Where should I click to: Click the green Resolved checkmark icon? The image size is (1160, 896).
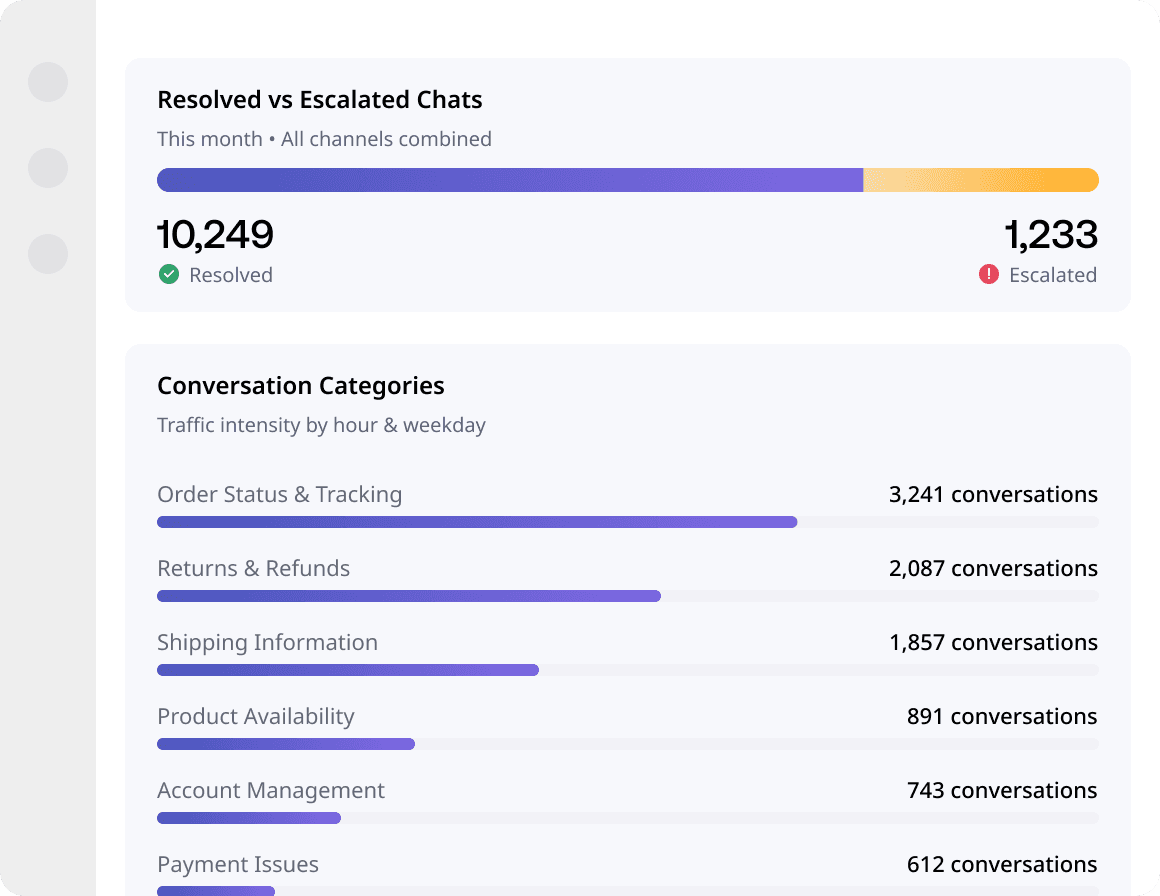pos(169,274)
